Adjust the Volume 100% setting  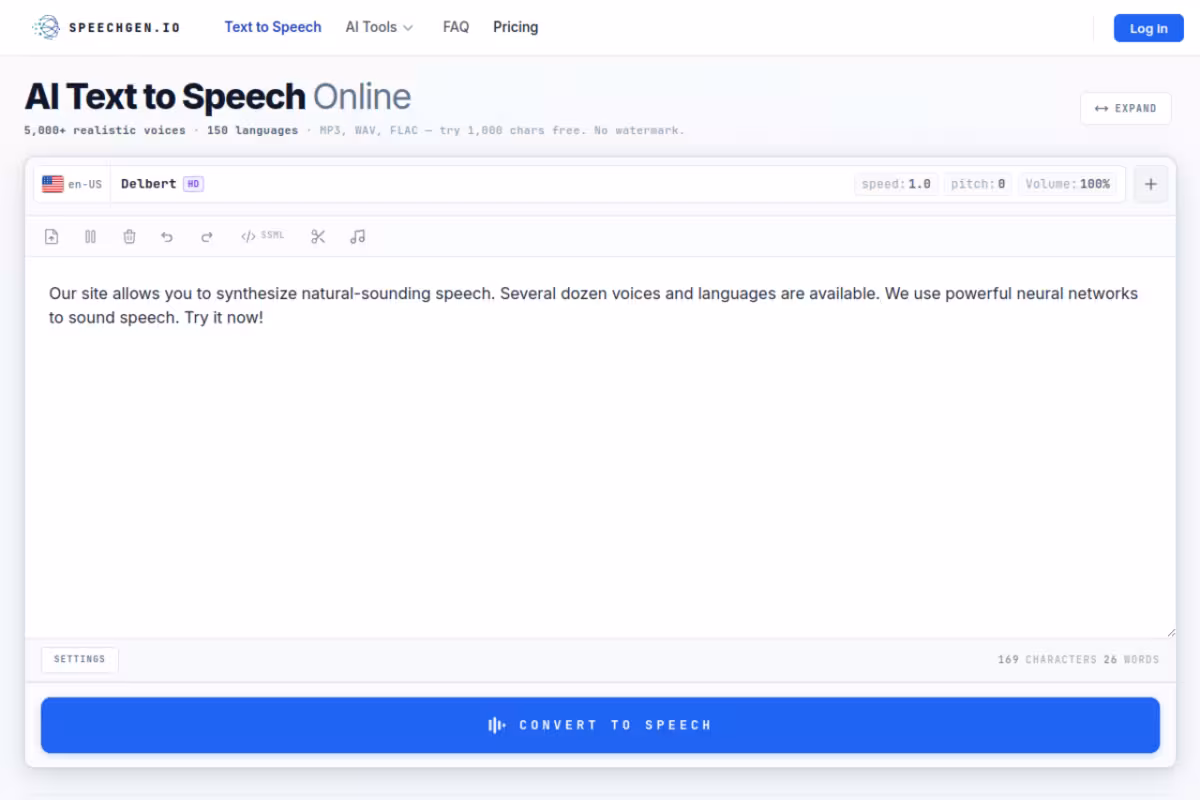[x=1067, y=184]
